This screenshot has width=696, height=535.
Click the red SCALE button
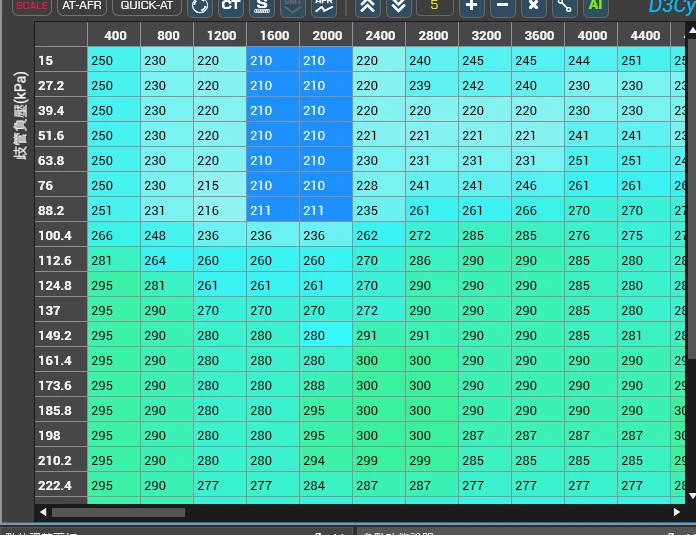tap(32, 6)
